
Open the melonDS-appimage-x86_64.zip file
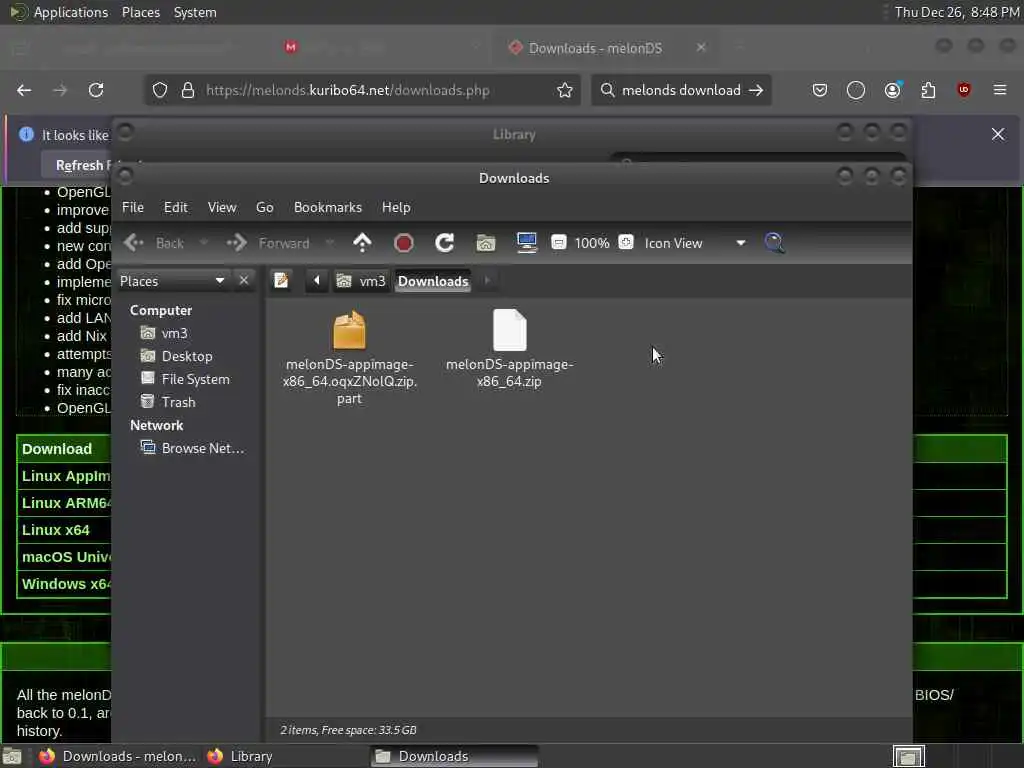(x=509, y=349)
